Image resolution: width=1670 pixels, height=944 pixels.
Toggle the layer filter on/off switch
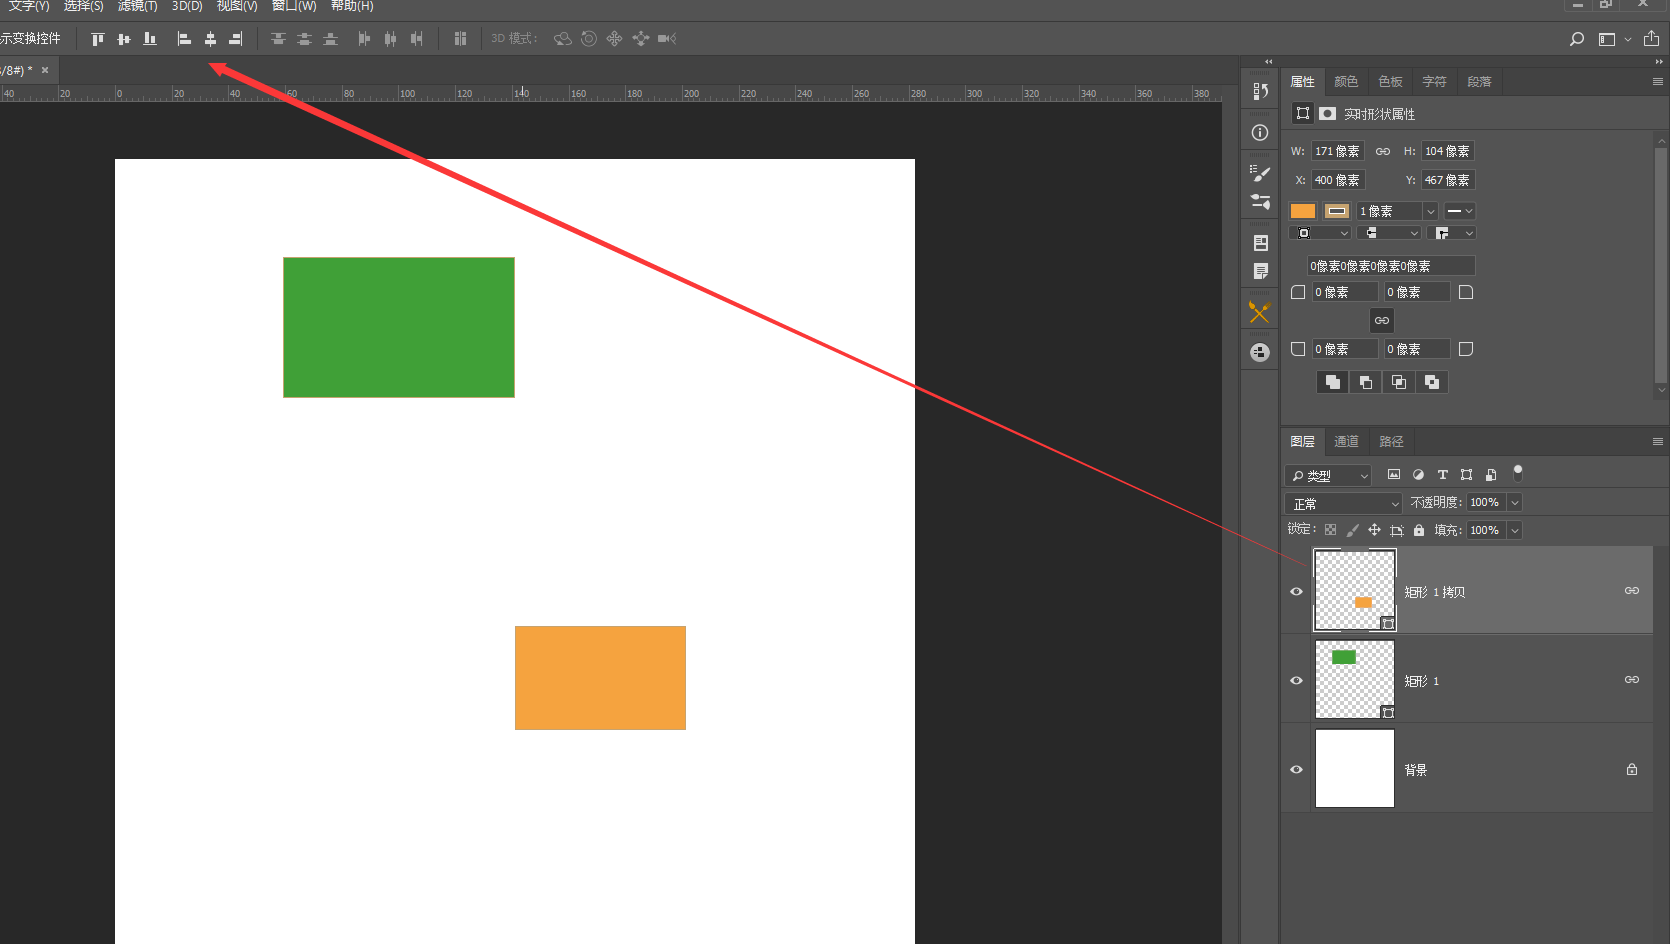click(1518, 473)
